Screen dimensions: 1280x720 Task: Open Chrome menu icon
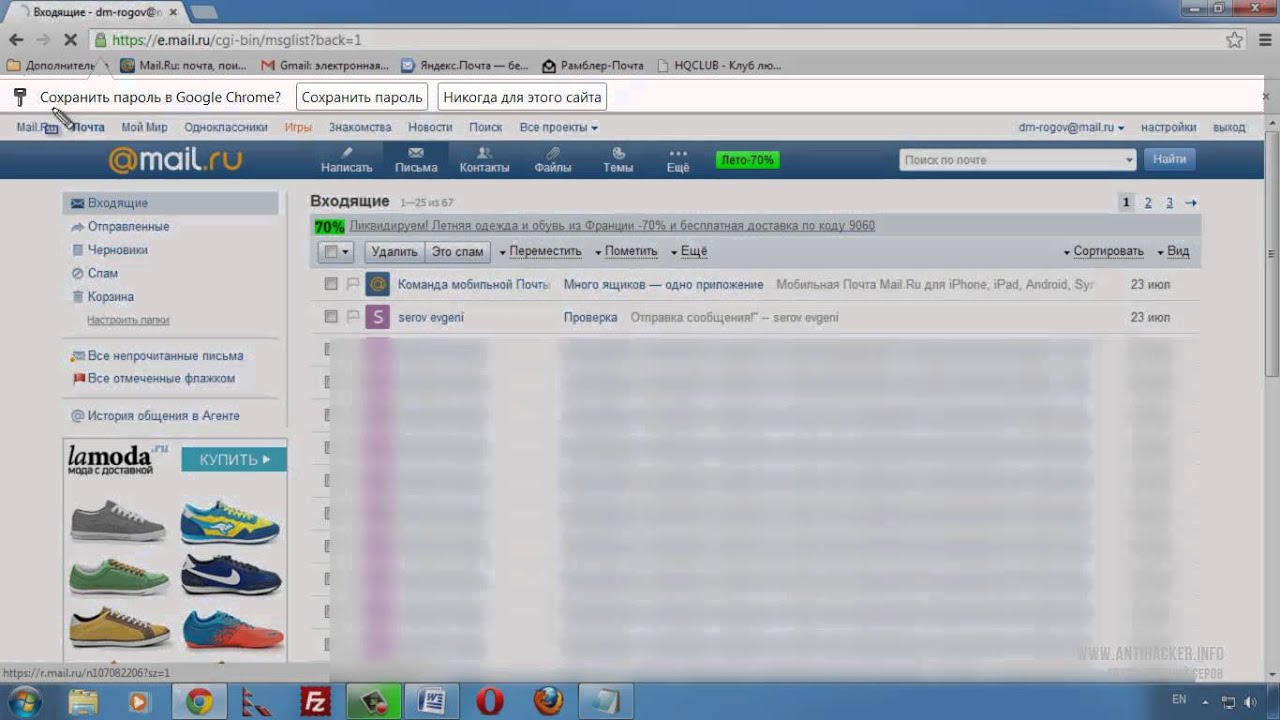click(1264, 40)
